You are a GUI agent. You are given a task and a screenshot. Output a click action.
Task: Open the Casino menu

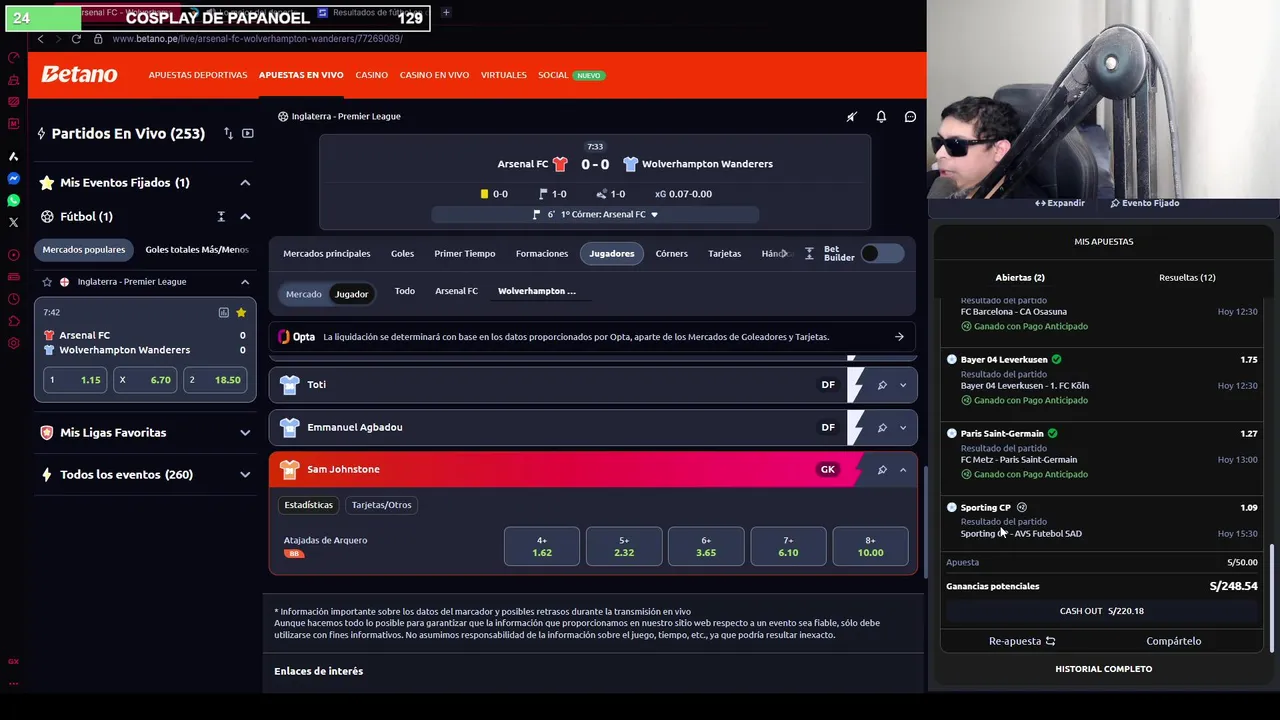point(372,75)
